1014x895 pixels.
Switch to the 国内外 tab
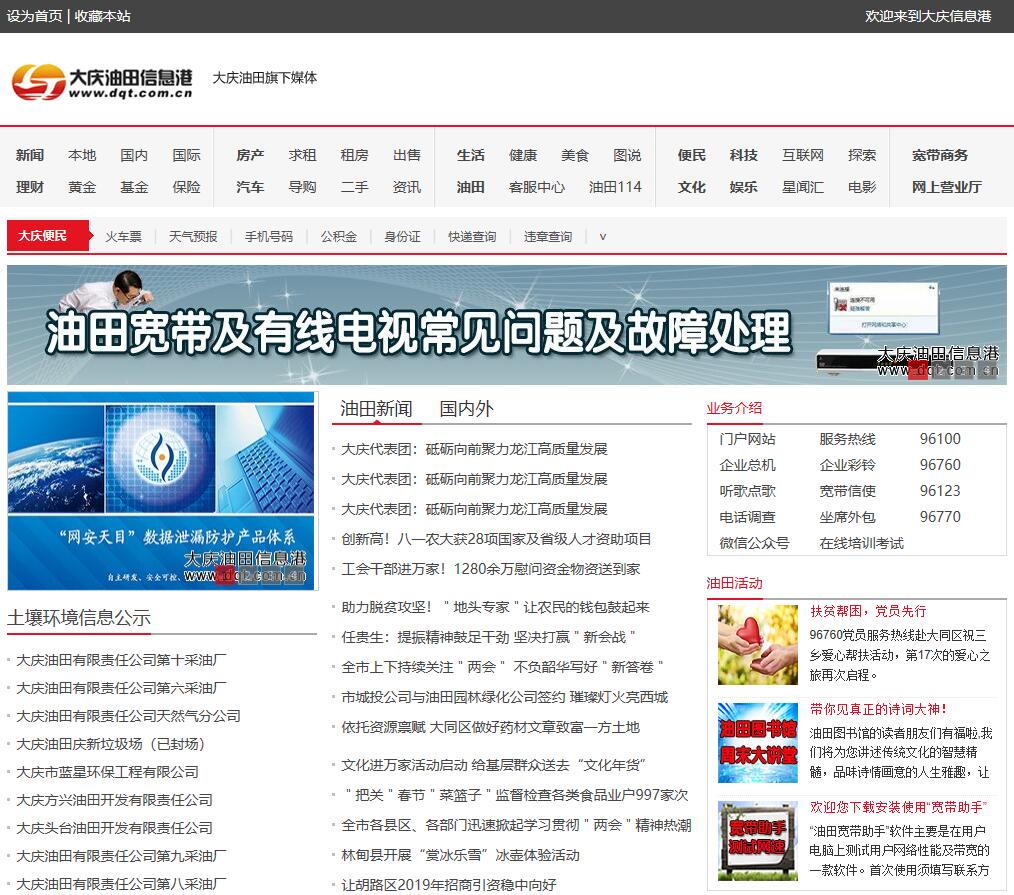coord(466,409)
